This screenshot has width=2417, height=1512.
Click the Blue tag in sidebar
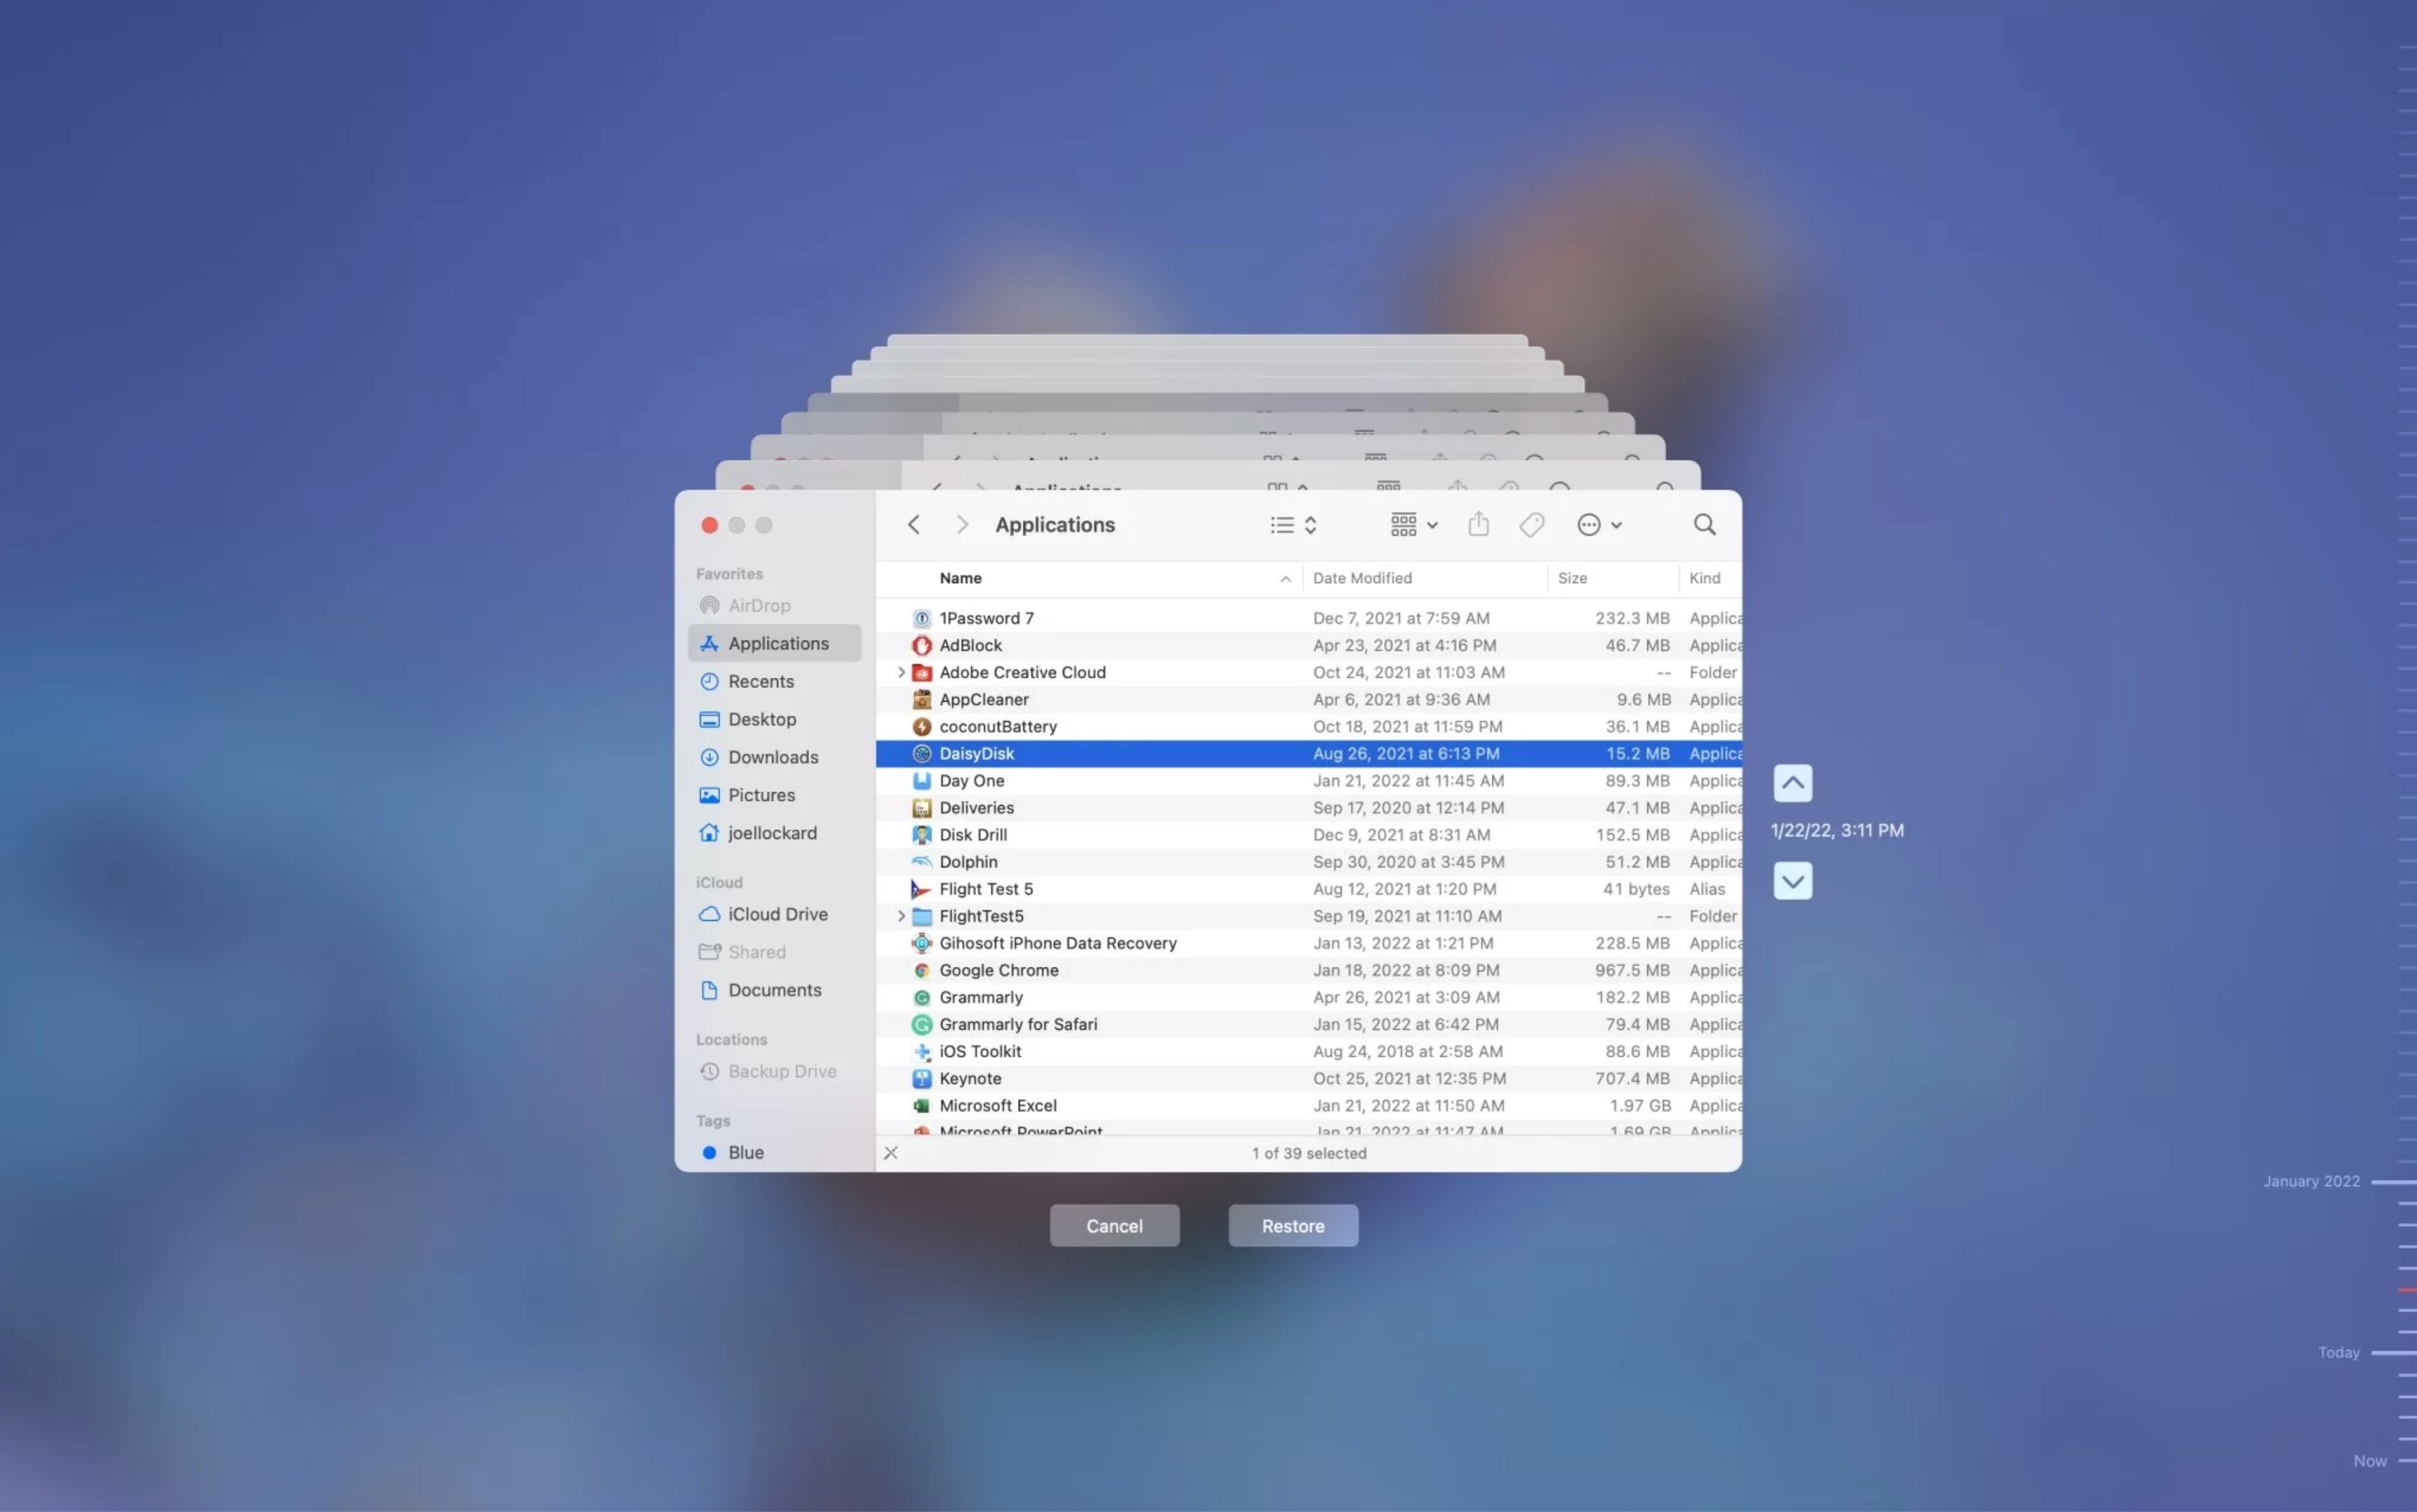tap(745, 1151)
